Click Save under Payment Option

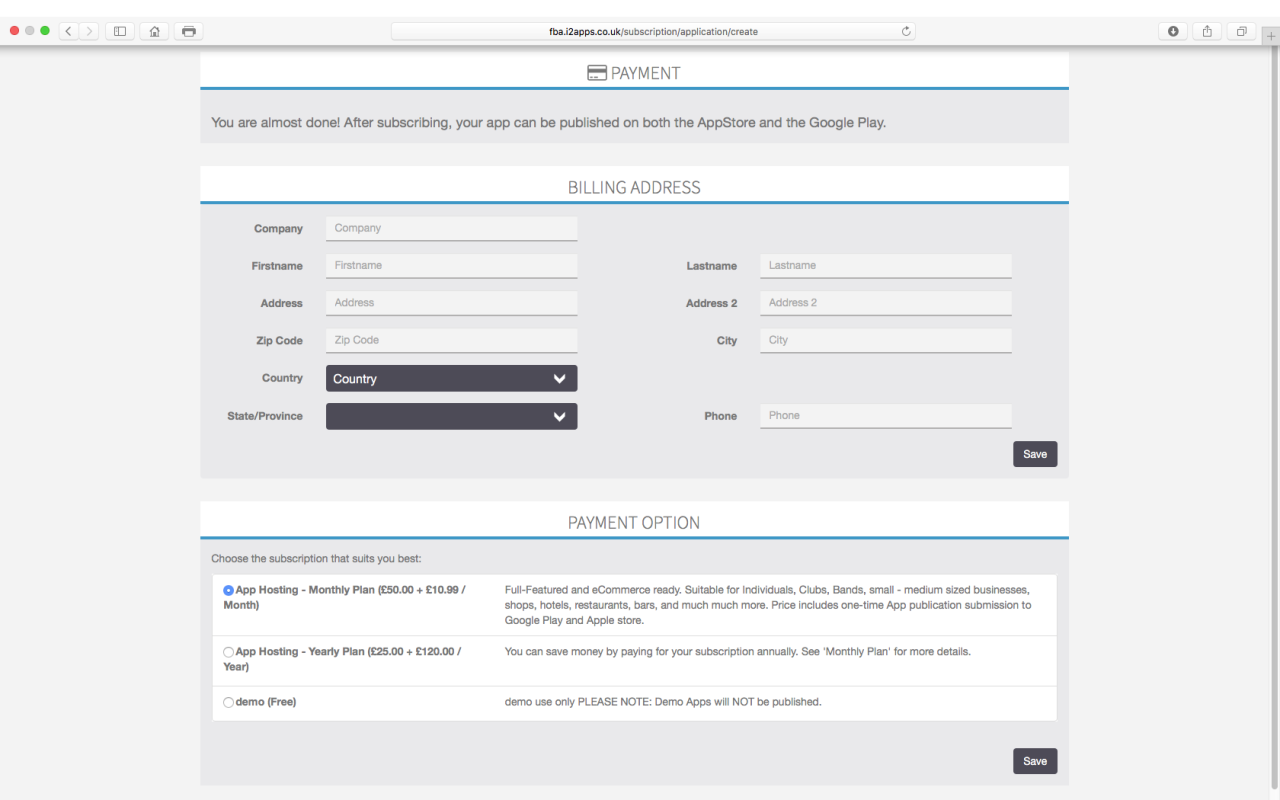(1034, 761)
